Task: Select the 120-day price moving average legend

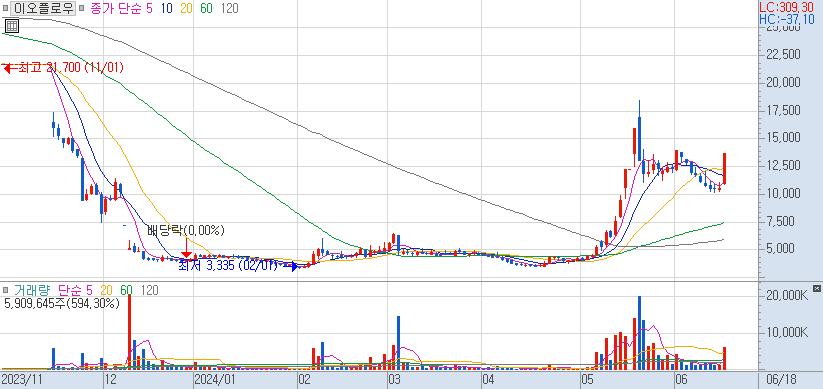Action: click(x=229, y=8)
